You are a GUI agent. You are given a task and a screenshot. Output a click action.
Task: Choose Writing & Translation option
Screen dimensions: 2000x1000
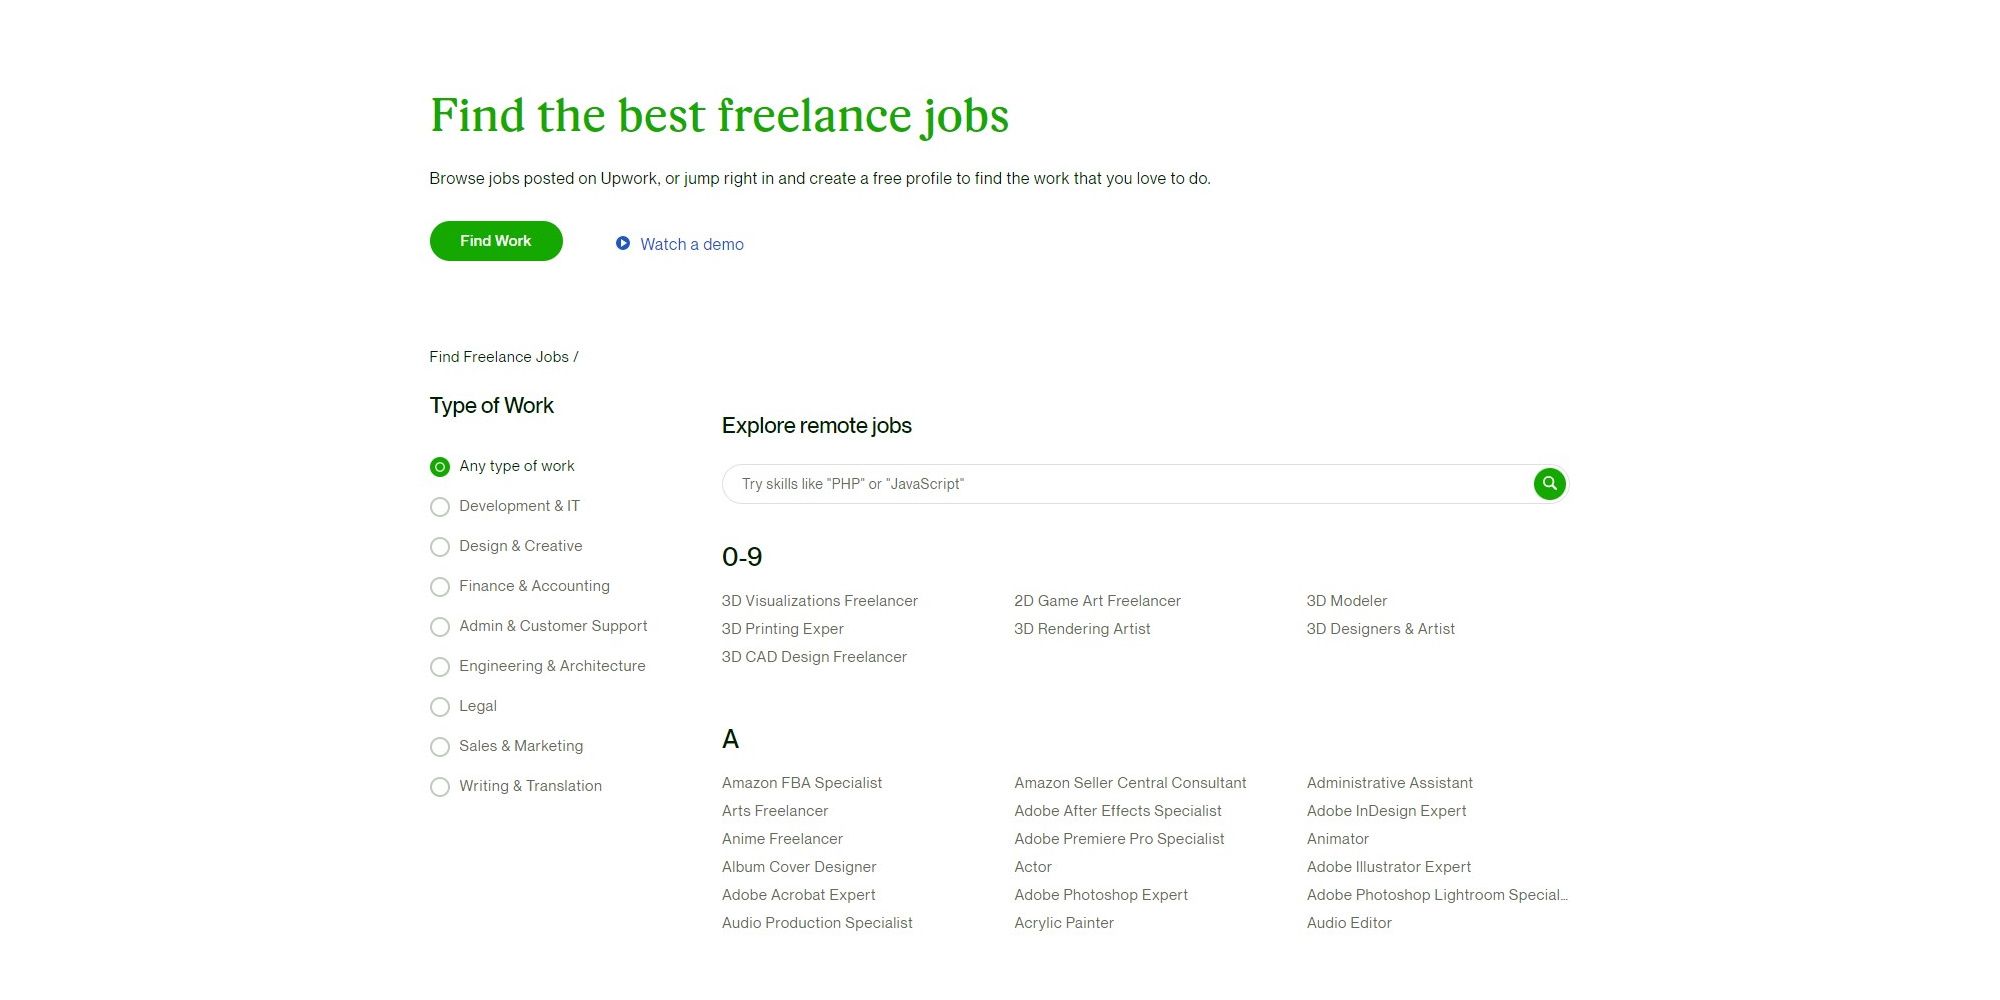click(x=440, y=787)
